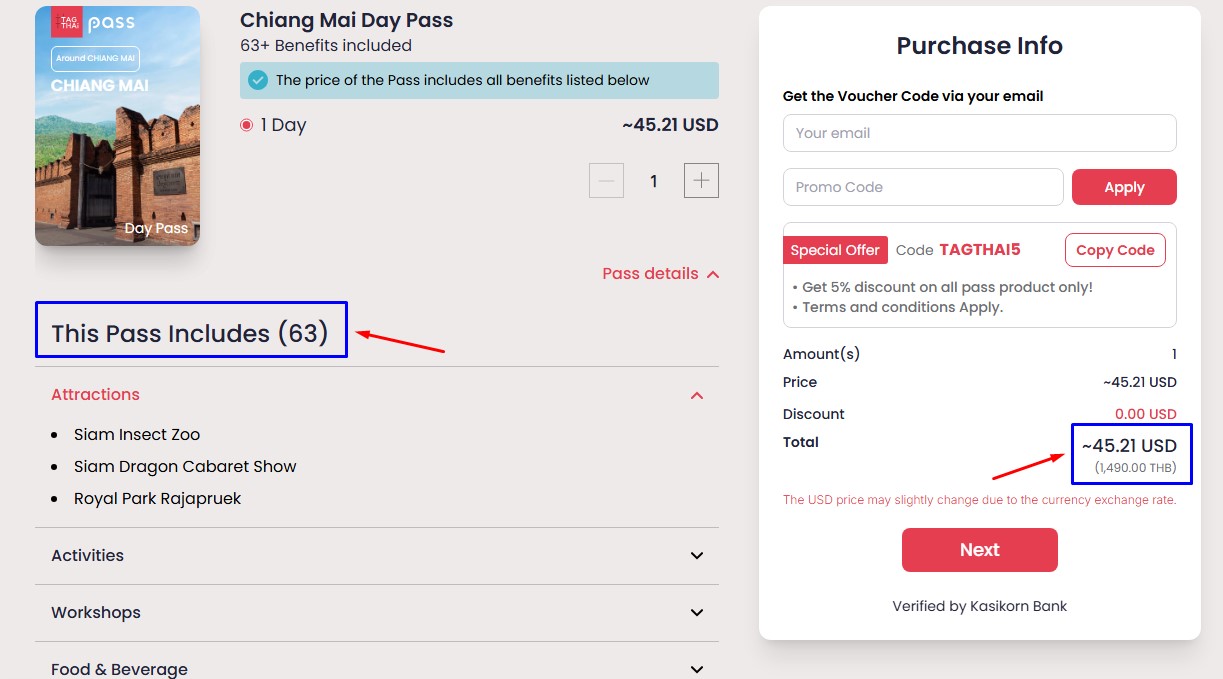This screenshot has width=1223, height=679.
Task: Expand the Food & Beverage section
Action: tap(377, 666)
